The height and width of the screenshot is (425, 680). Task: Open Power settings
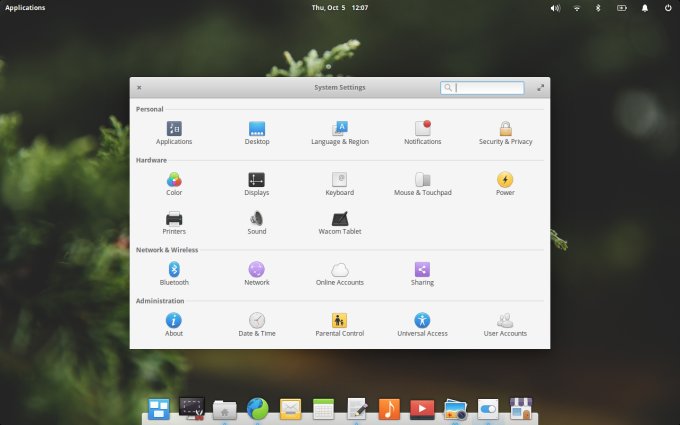[x=505, y=184]
